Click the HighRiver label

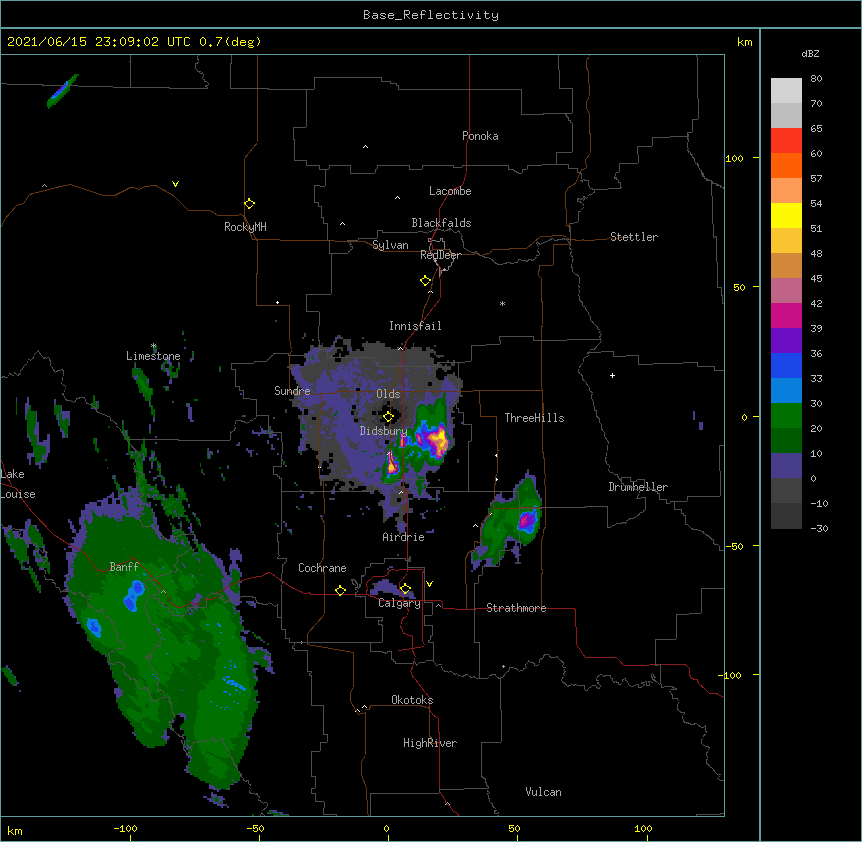[x=430, y=743]
